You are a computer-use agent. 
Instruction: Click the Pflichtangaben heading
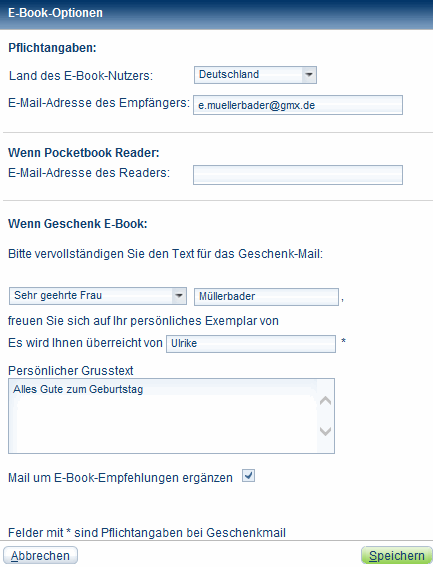52,48
